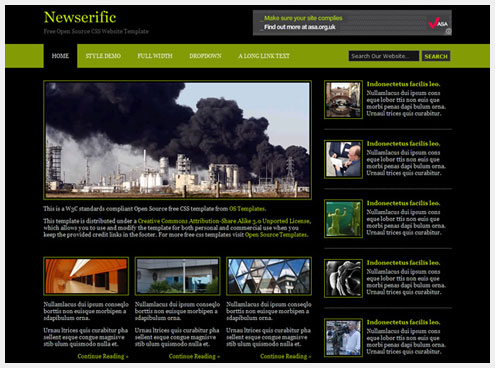The width and height of the screenshot is (495, 368).
Task: Open Indonectetus headline beside man reading papers
Action: tap(403, 144)
